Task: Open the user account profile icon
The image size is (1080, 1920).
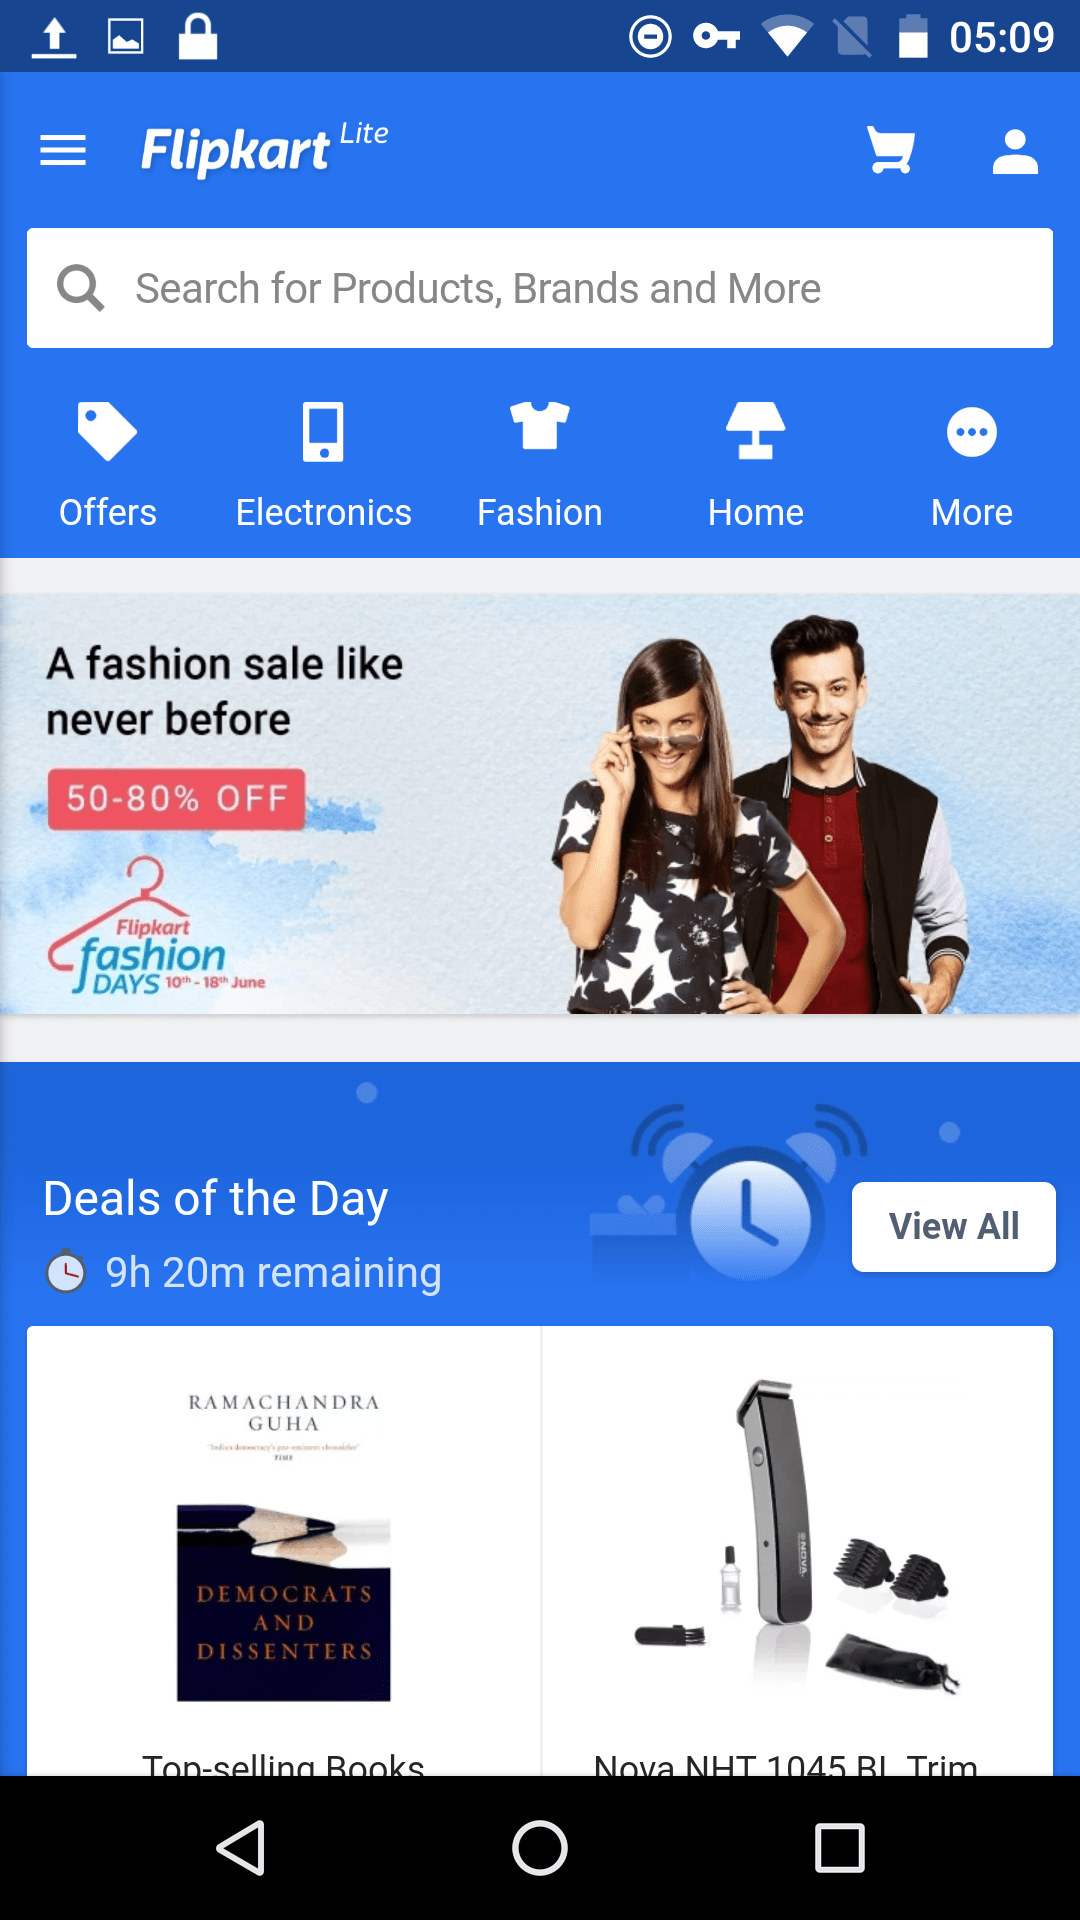Action: tap(1015, 151)
